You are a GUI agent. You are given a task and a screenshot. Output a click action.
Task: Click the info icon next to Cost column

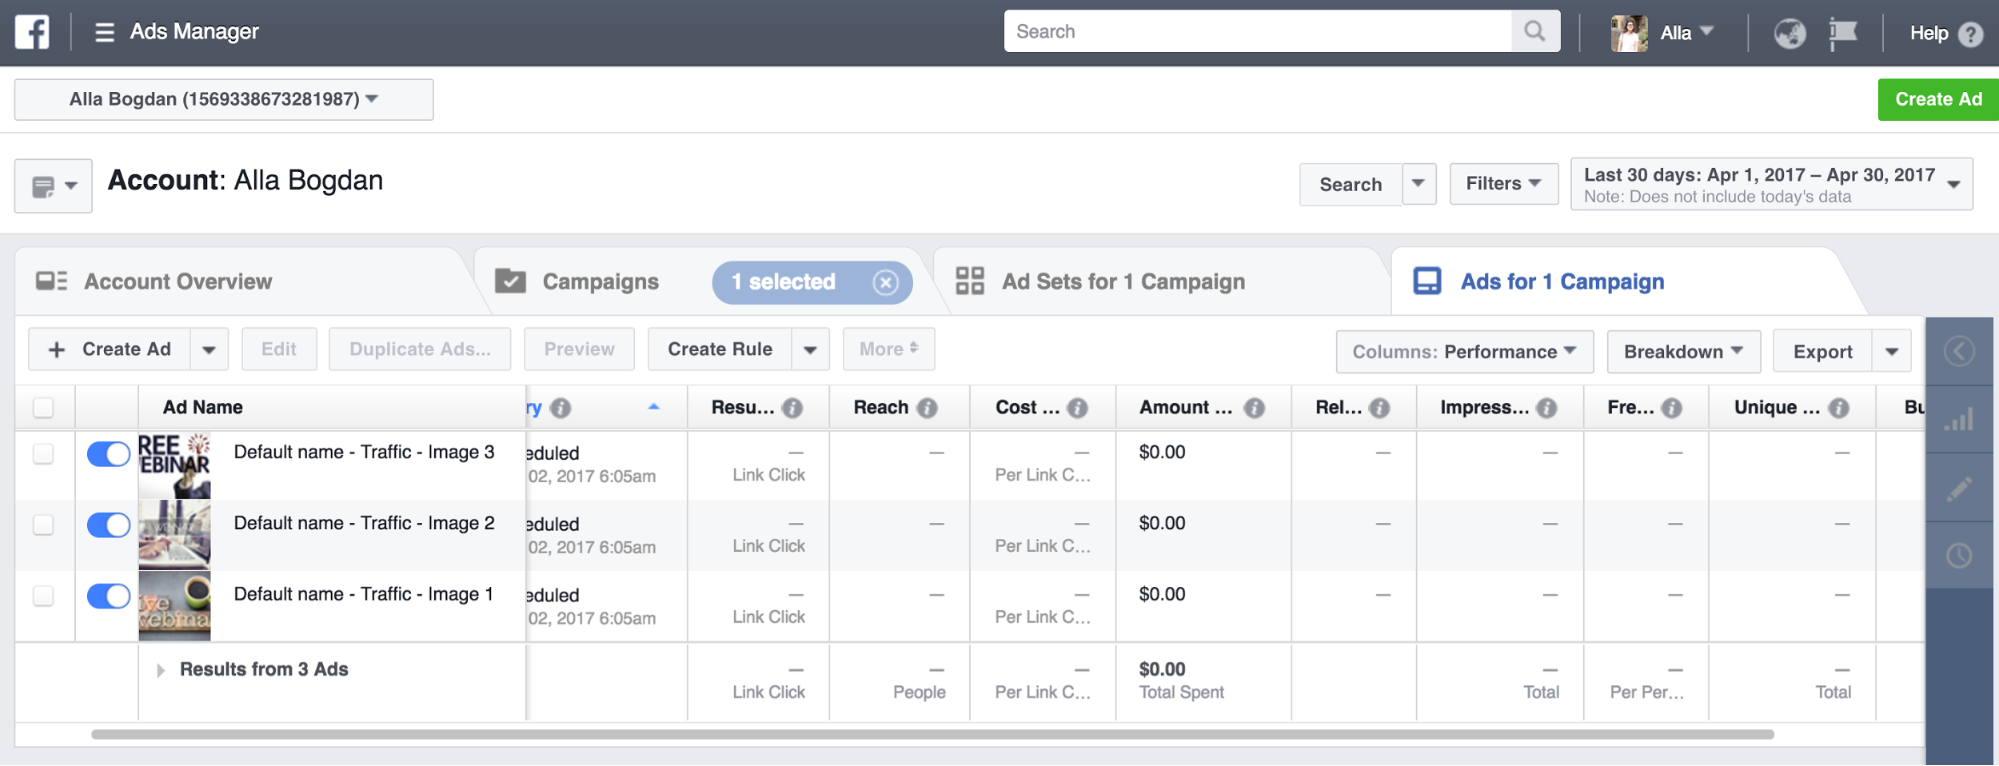[1077, 408]
